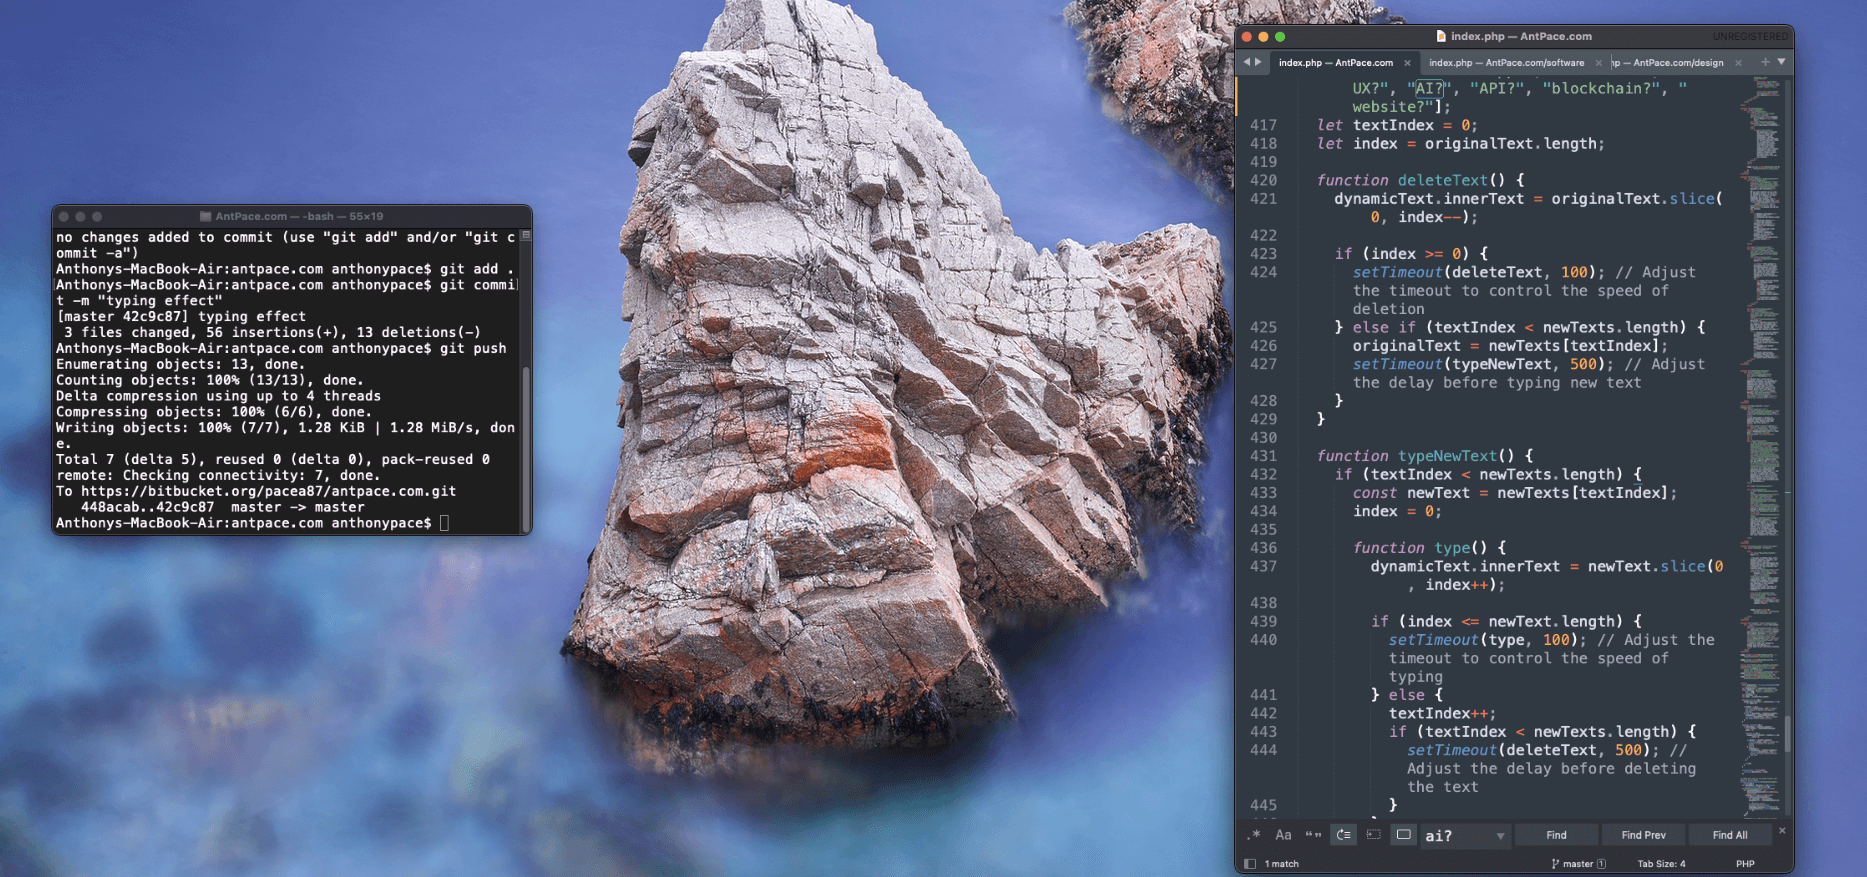This screenshot has width=1867, height=877.
Task: Toggle case sensitive search (Aa)
Action: tap(1283, 835)
